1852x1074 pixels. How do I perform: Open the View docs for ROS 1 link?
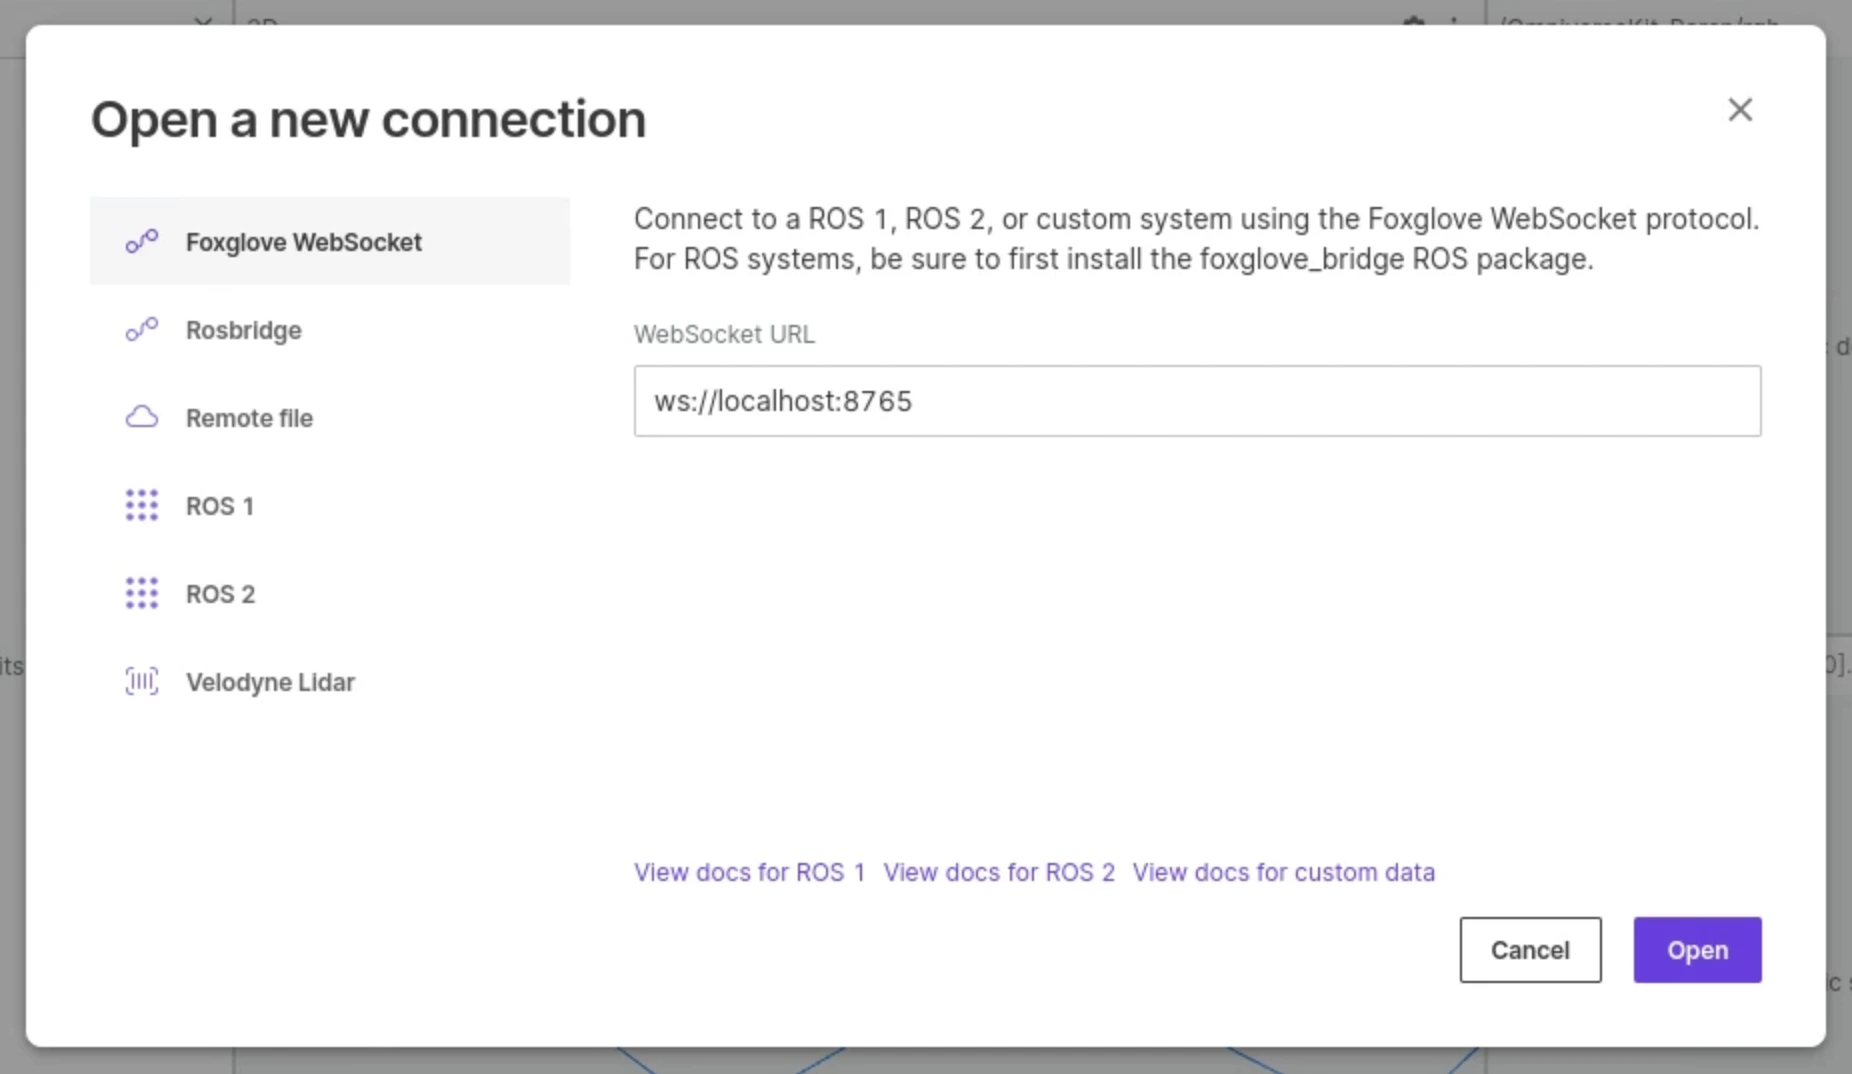click(x=749, y=872)
